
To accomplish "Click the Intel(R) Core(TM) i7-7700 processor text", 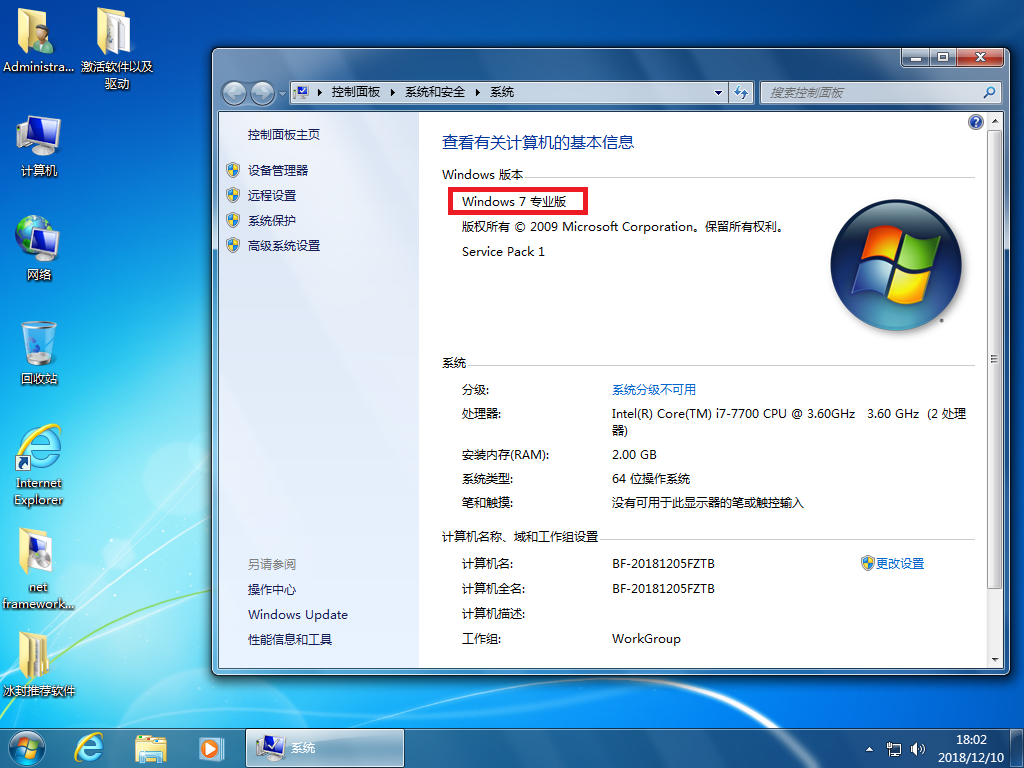I will [788, 421].
